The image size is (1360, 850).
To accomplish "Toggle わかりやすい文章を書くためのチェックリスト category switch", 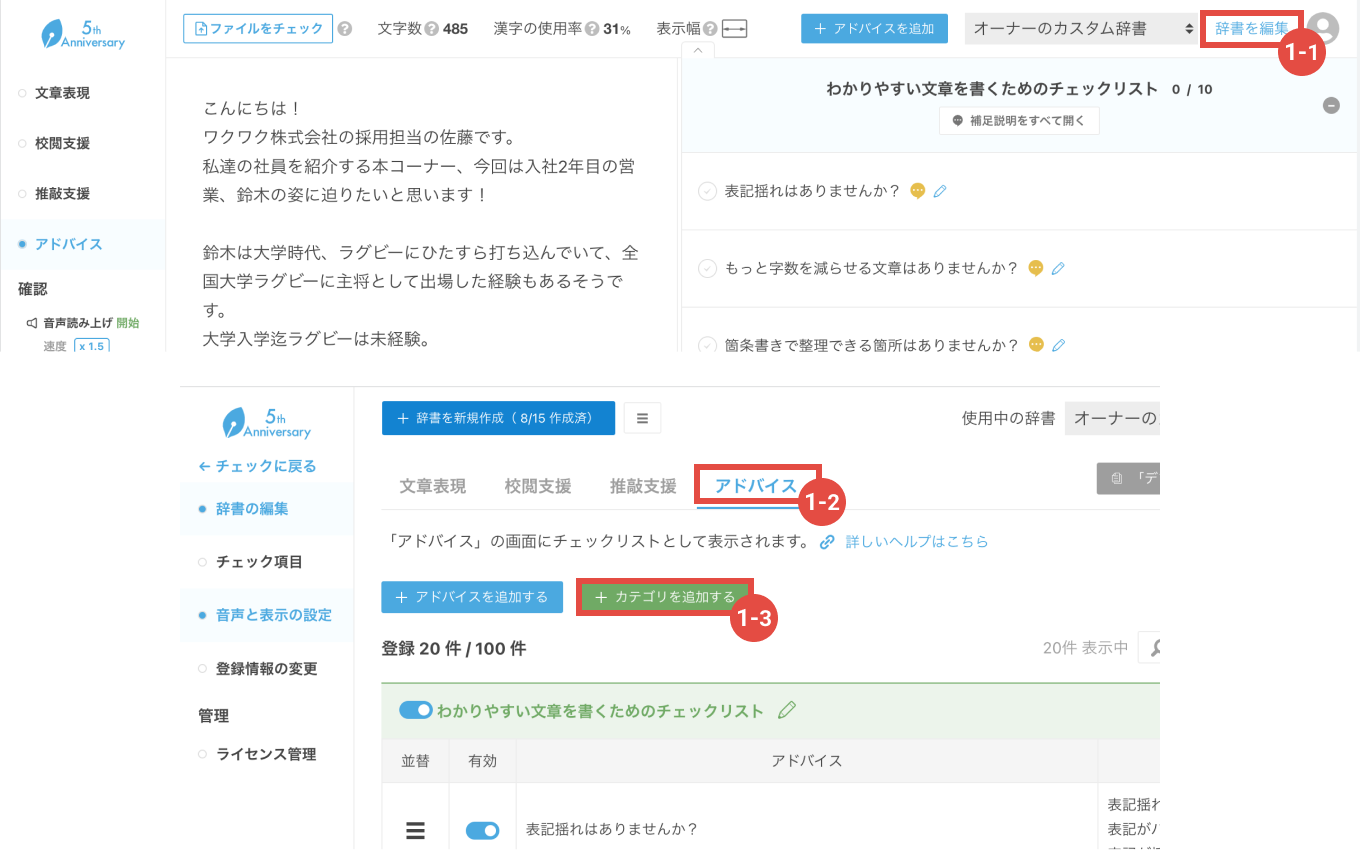I will pyautogui.click(x=415, y=710).
